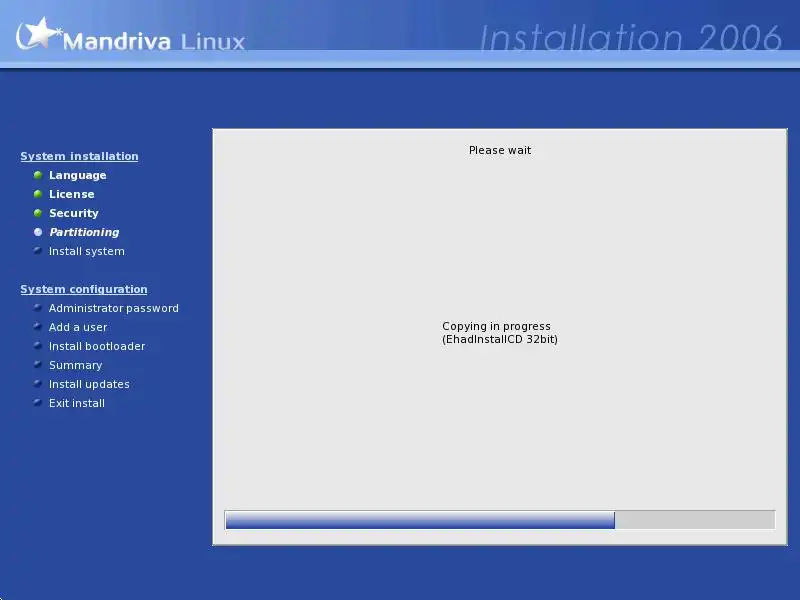Select the Exit install step

[77, 403]
